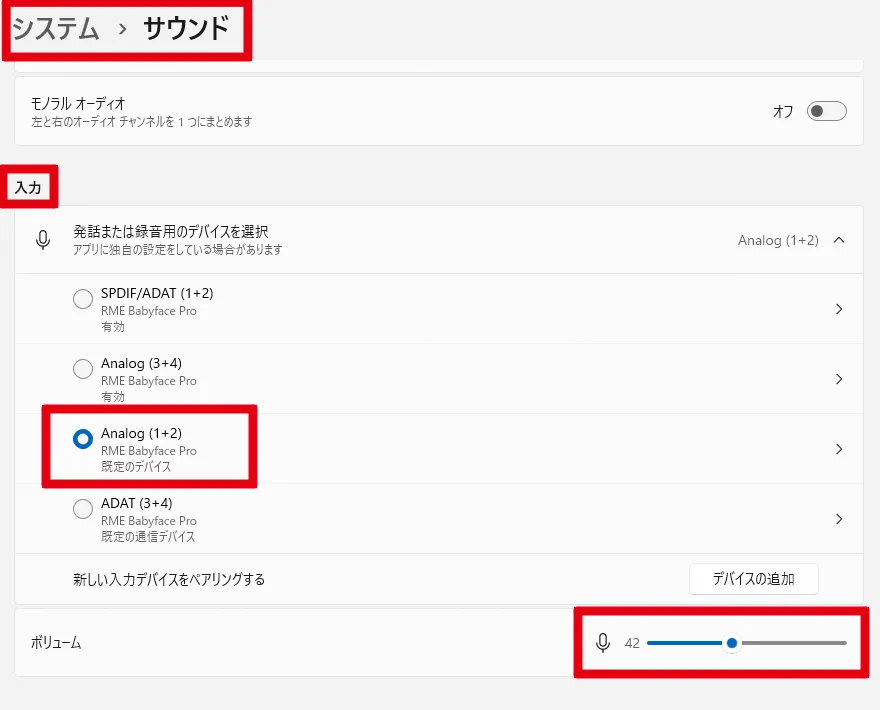The image size is (880, 710).
Task: Click the volume value 42
Action: pos(632,643)
